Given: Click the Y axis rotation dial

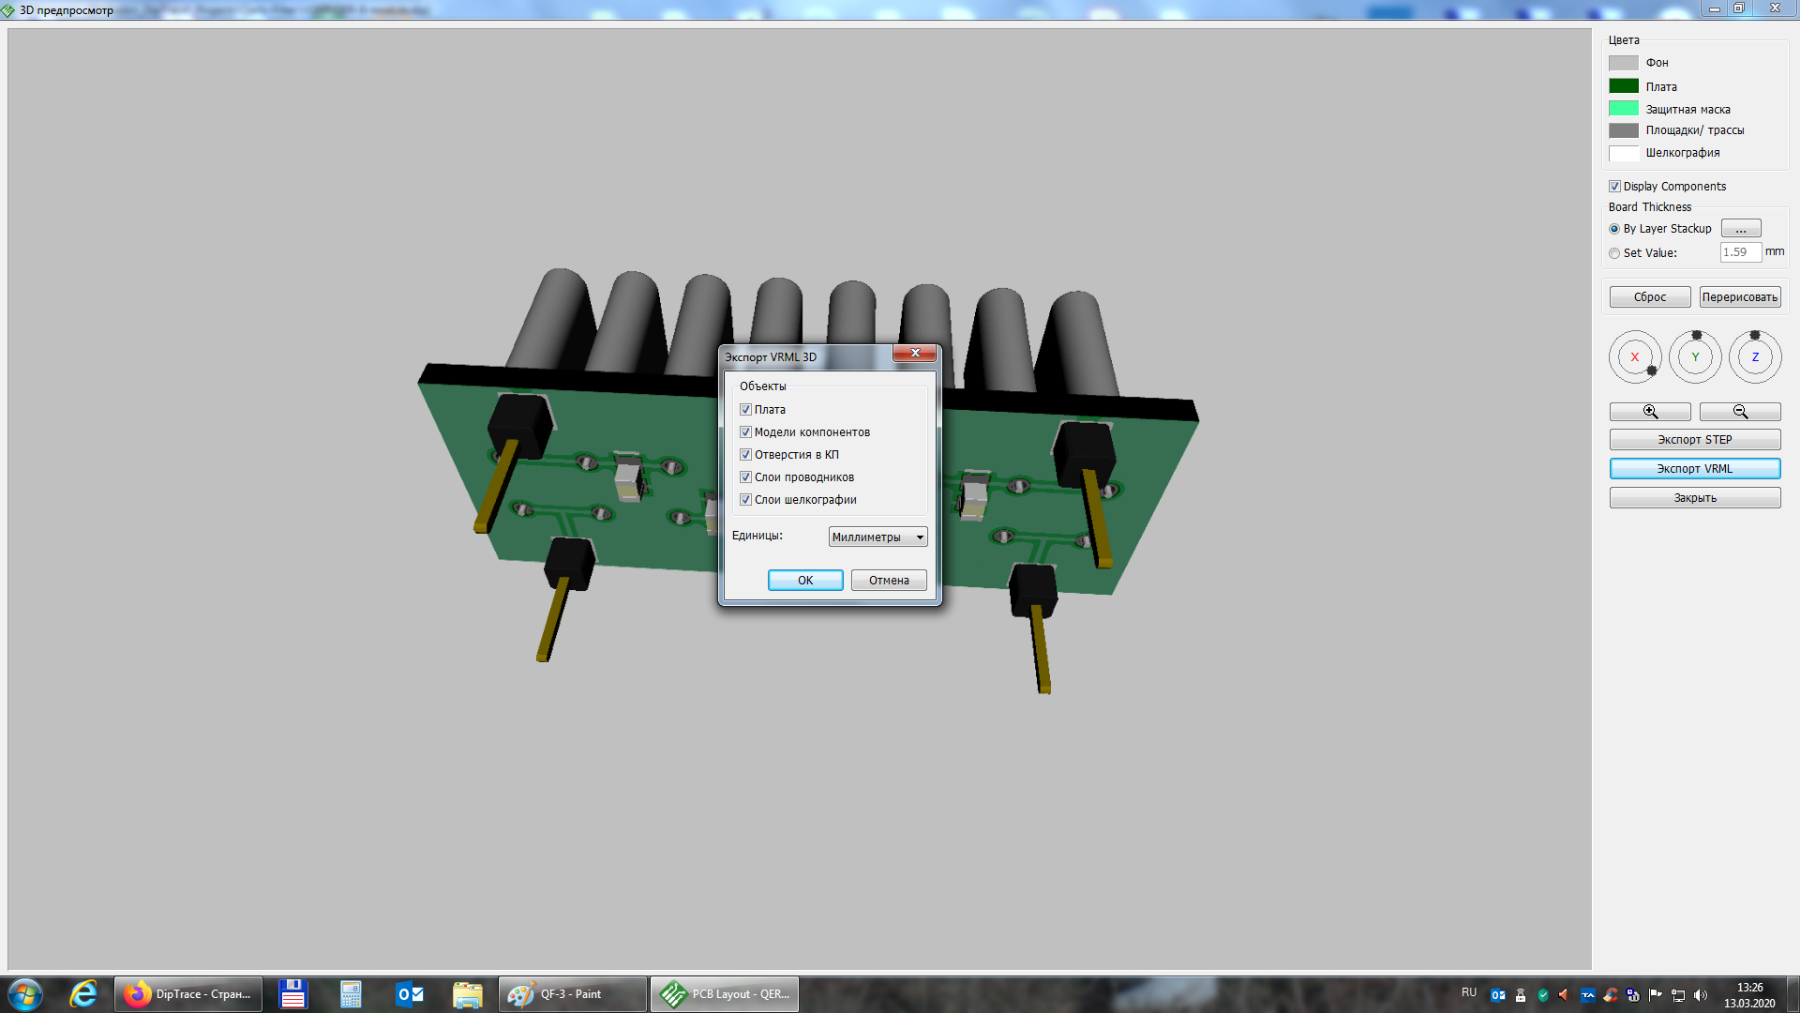Looking at the screenshot, I should 1695,357.
